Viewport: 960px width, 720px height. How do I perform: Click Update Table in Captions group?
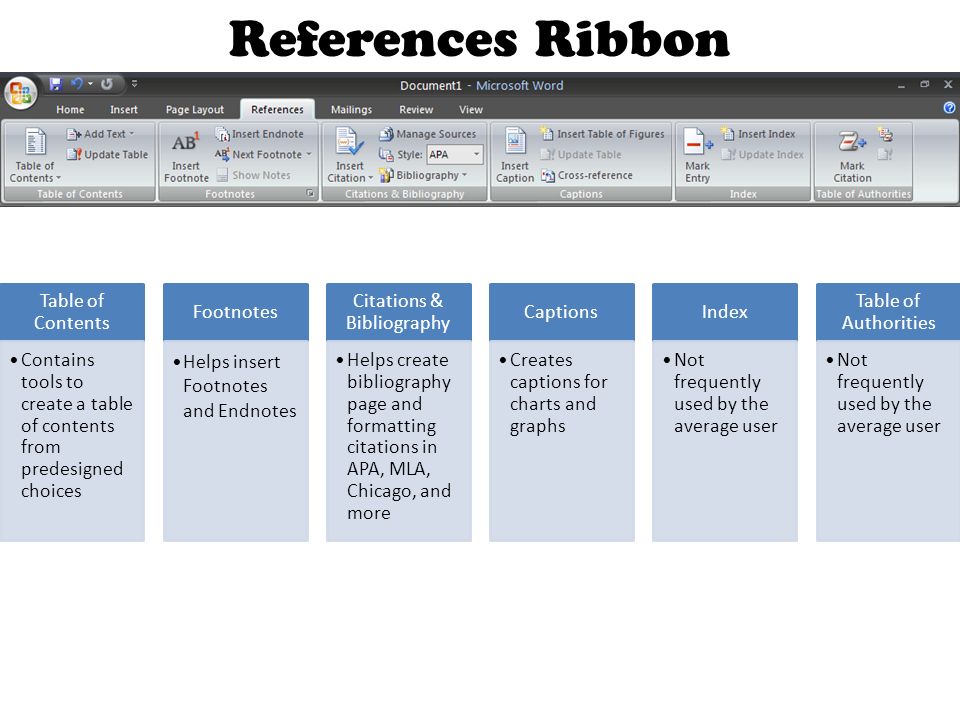(x=581, y=154)
